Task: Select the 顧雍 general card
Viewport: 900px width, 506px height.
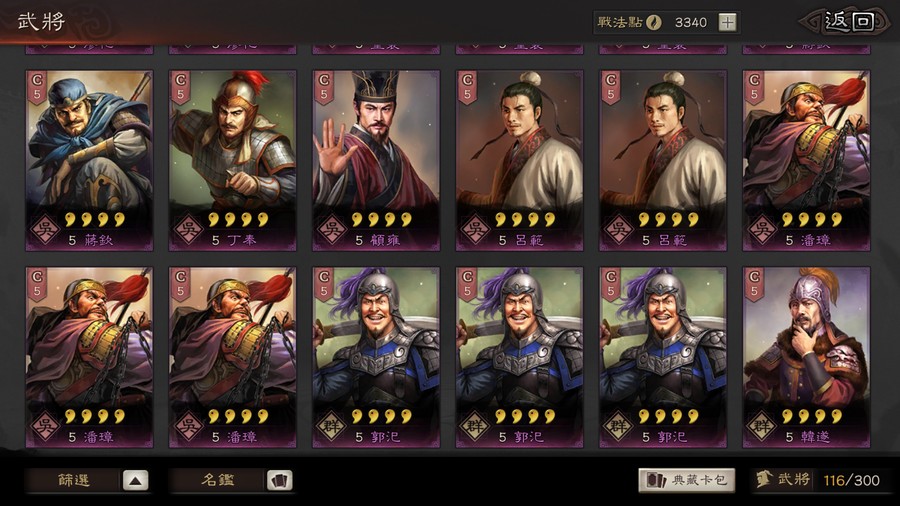Action: pos(376,161)
